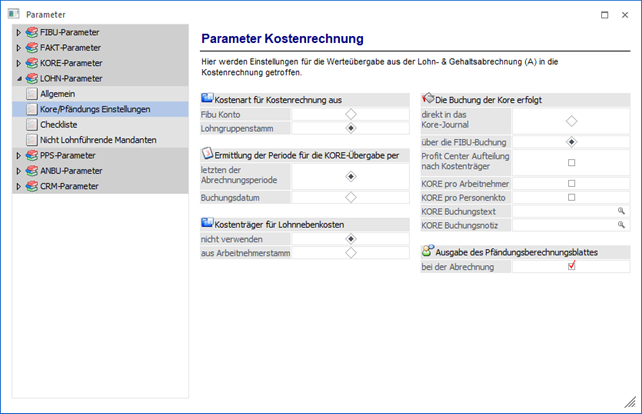Viewport: 642px width, 414px height.
Task: Click the CRM-Parameter tree icon
Action: pyautogui.click(x=32, y=186)
